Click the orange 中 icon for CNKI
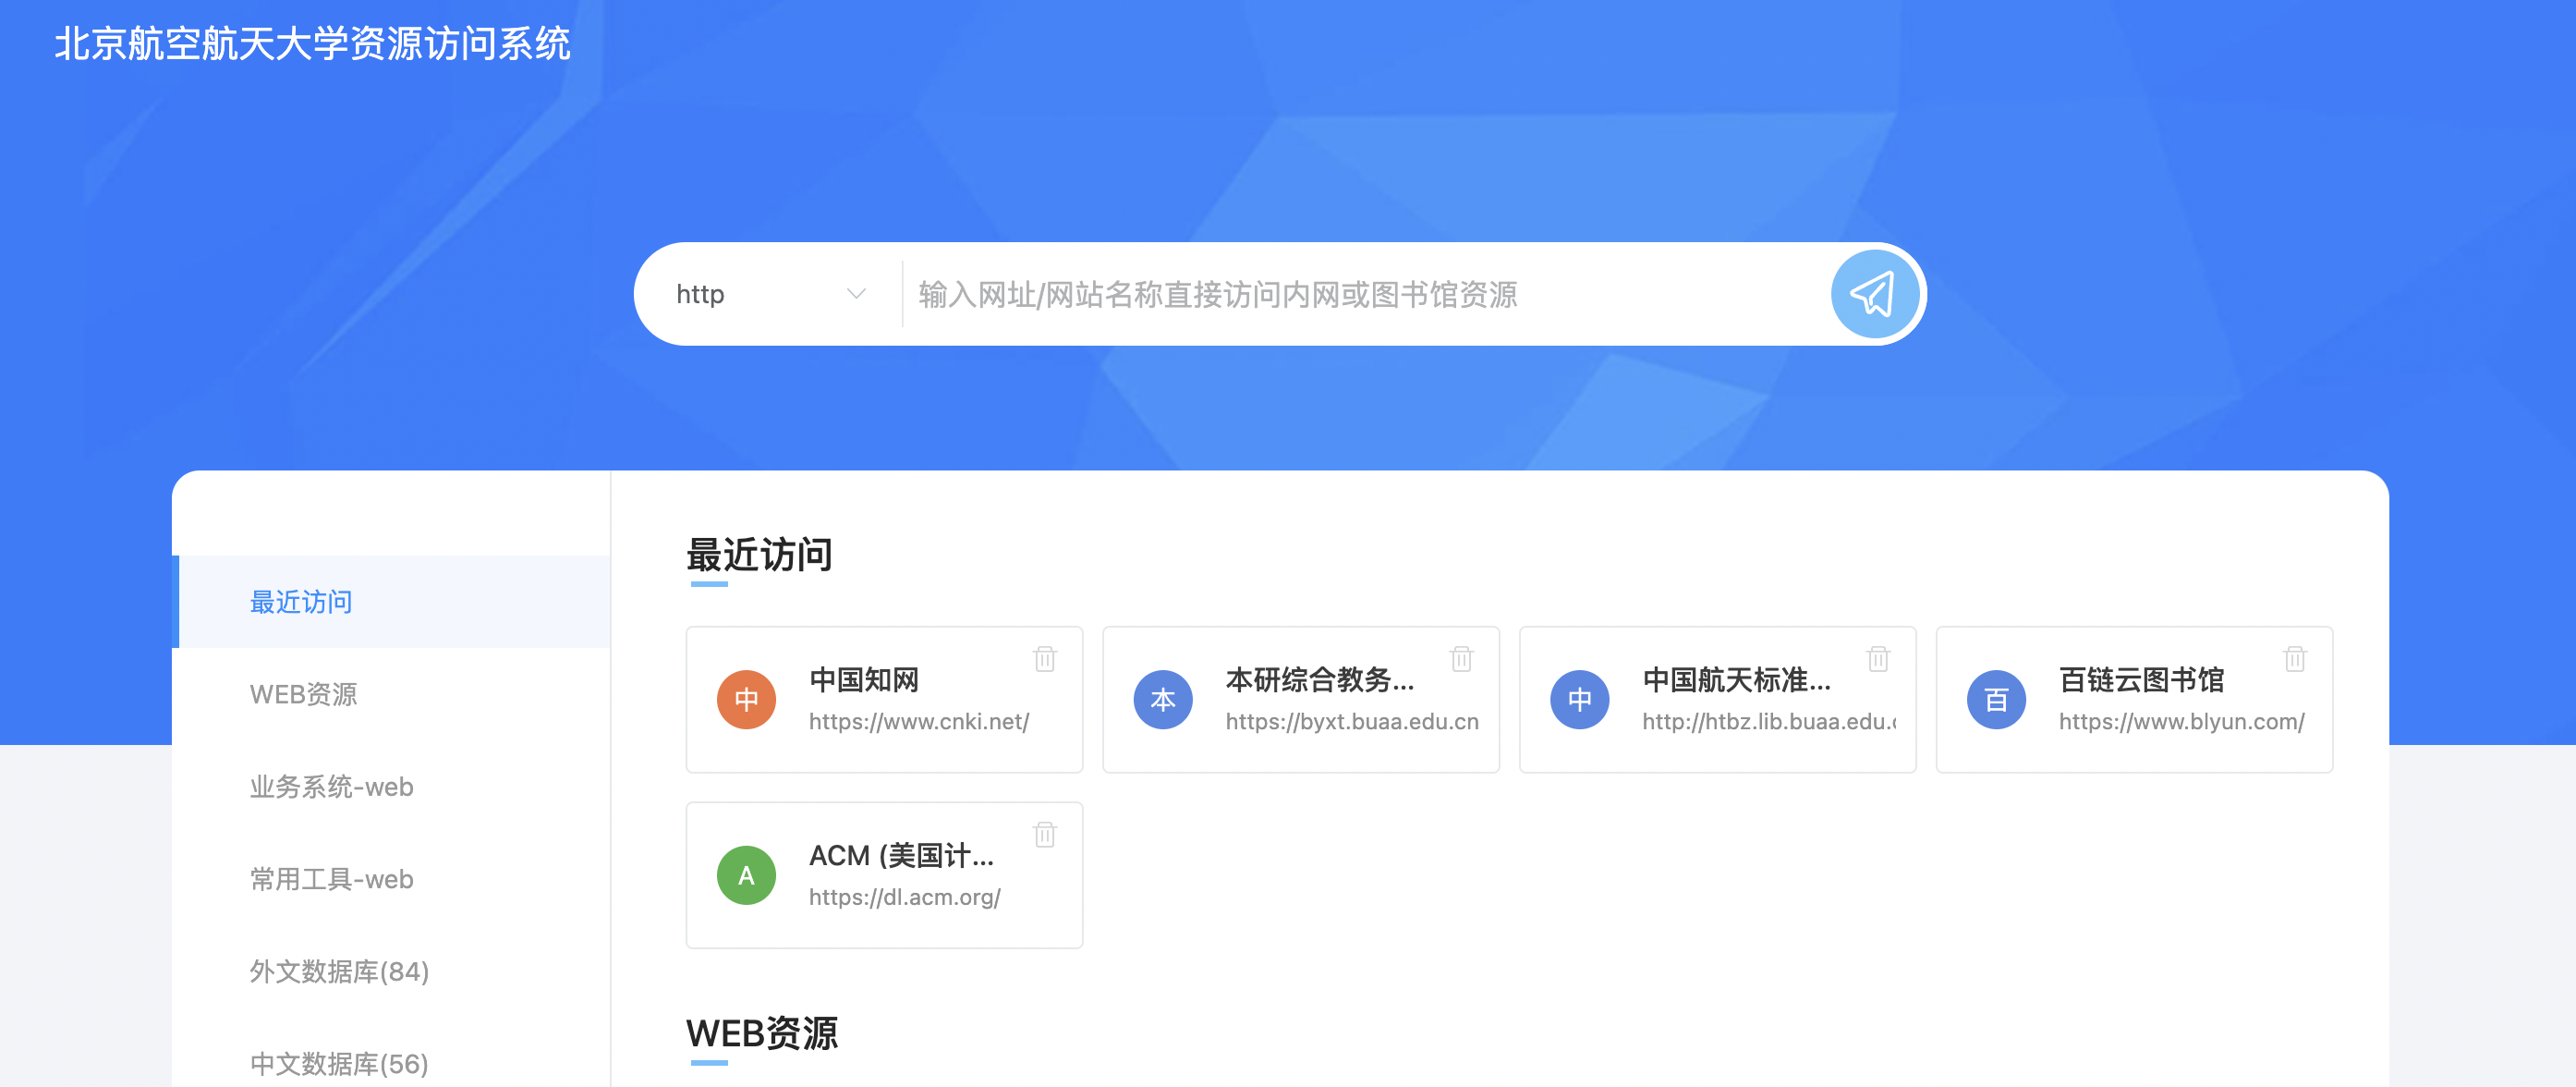2576x1087 pixels. point(746,700)
